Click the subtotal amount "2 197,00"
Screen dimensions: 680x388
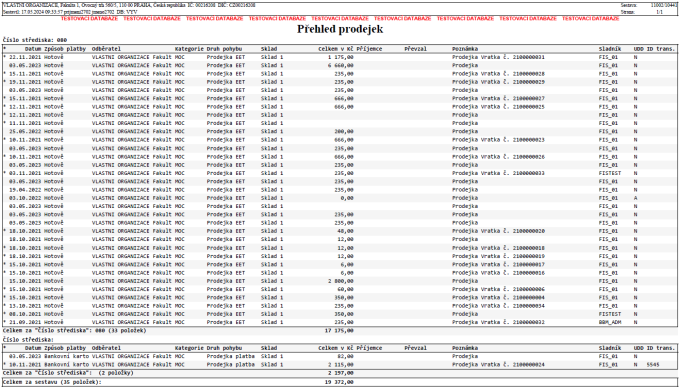tap(340, 373)
